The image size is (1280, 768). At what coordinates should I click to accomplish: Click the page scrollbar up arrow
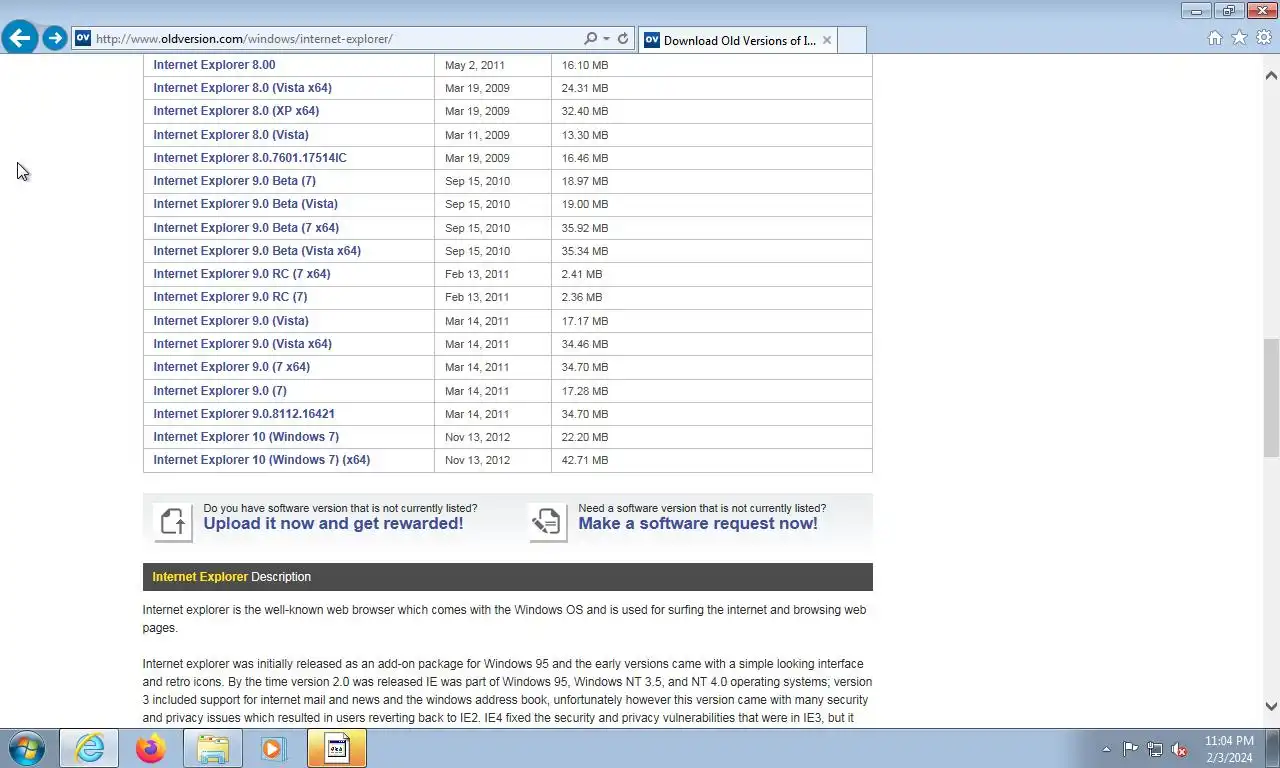(1271, 75)
